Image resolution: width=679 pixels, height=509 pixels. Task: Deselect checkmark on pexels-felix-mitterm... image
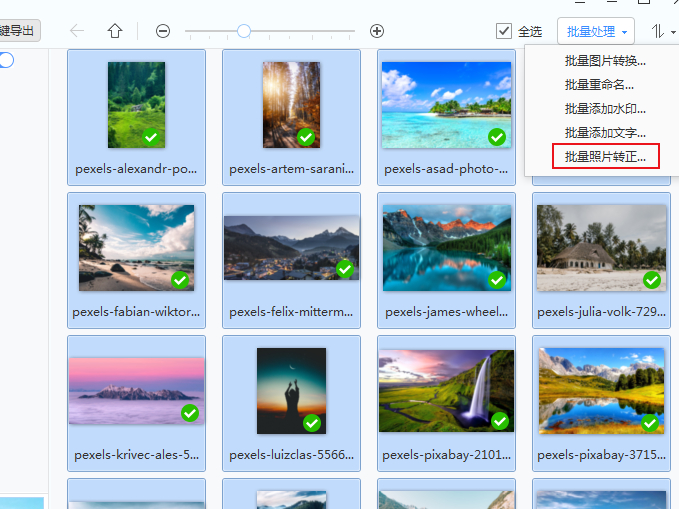click(345, 269)
